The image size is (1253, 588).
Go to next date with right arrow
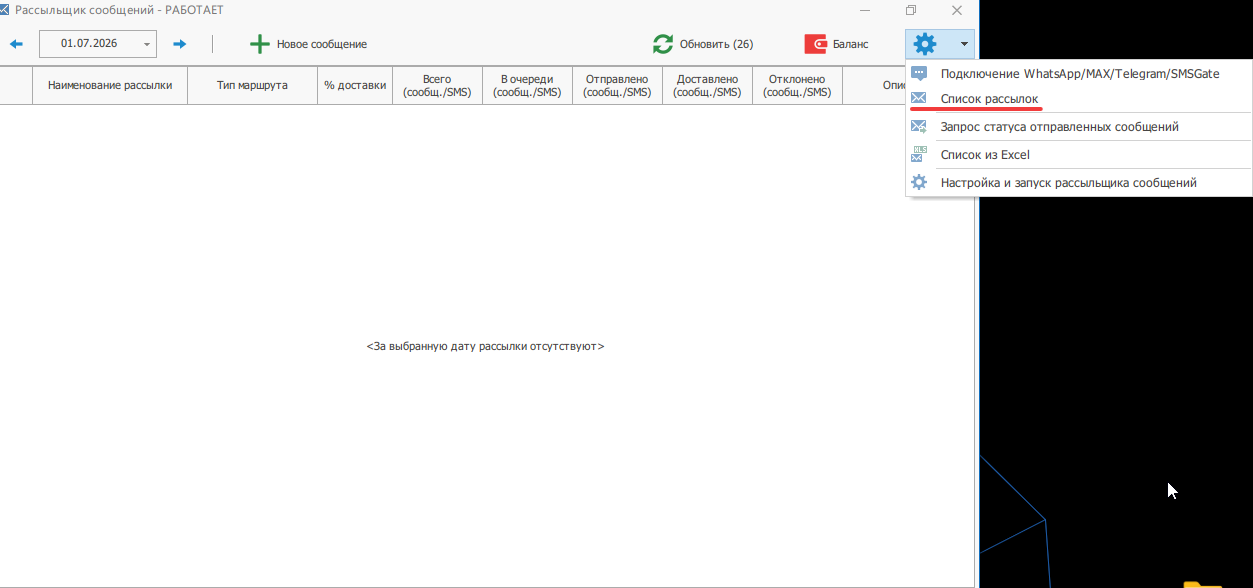coord(180,44)
